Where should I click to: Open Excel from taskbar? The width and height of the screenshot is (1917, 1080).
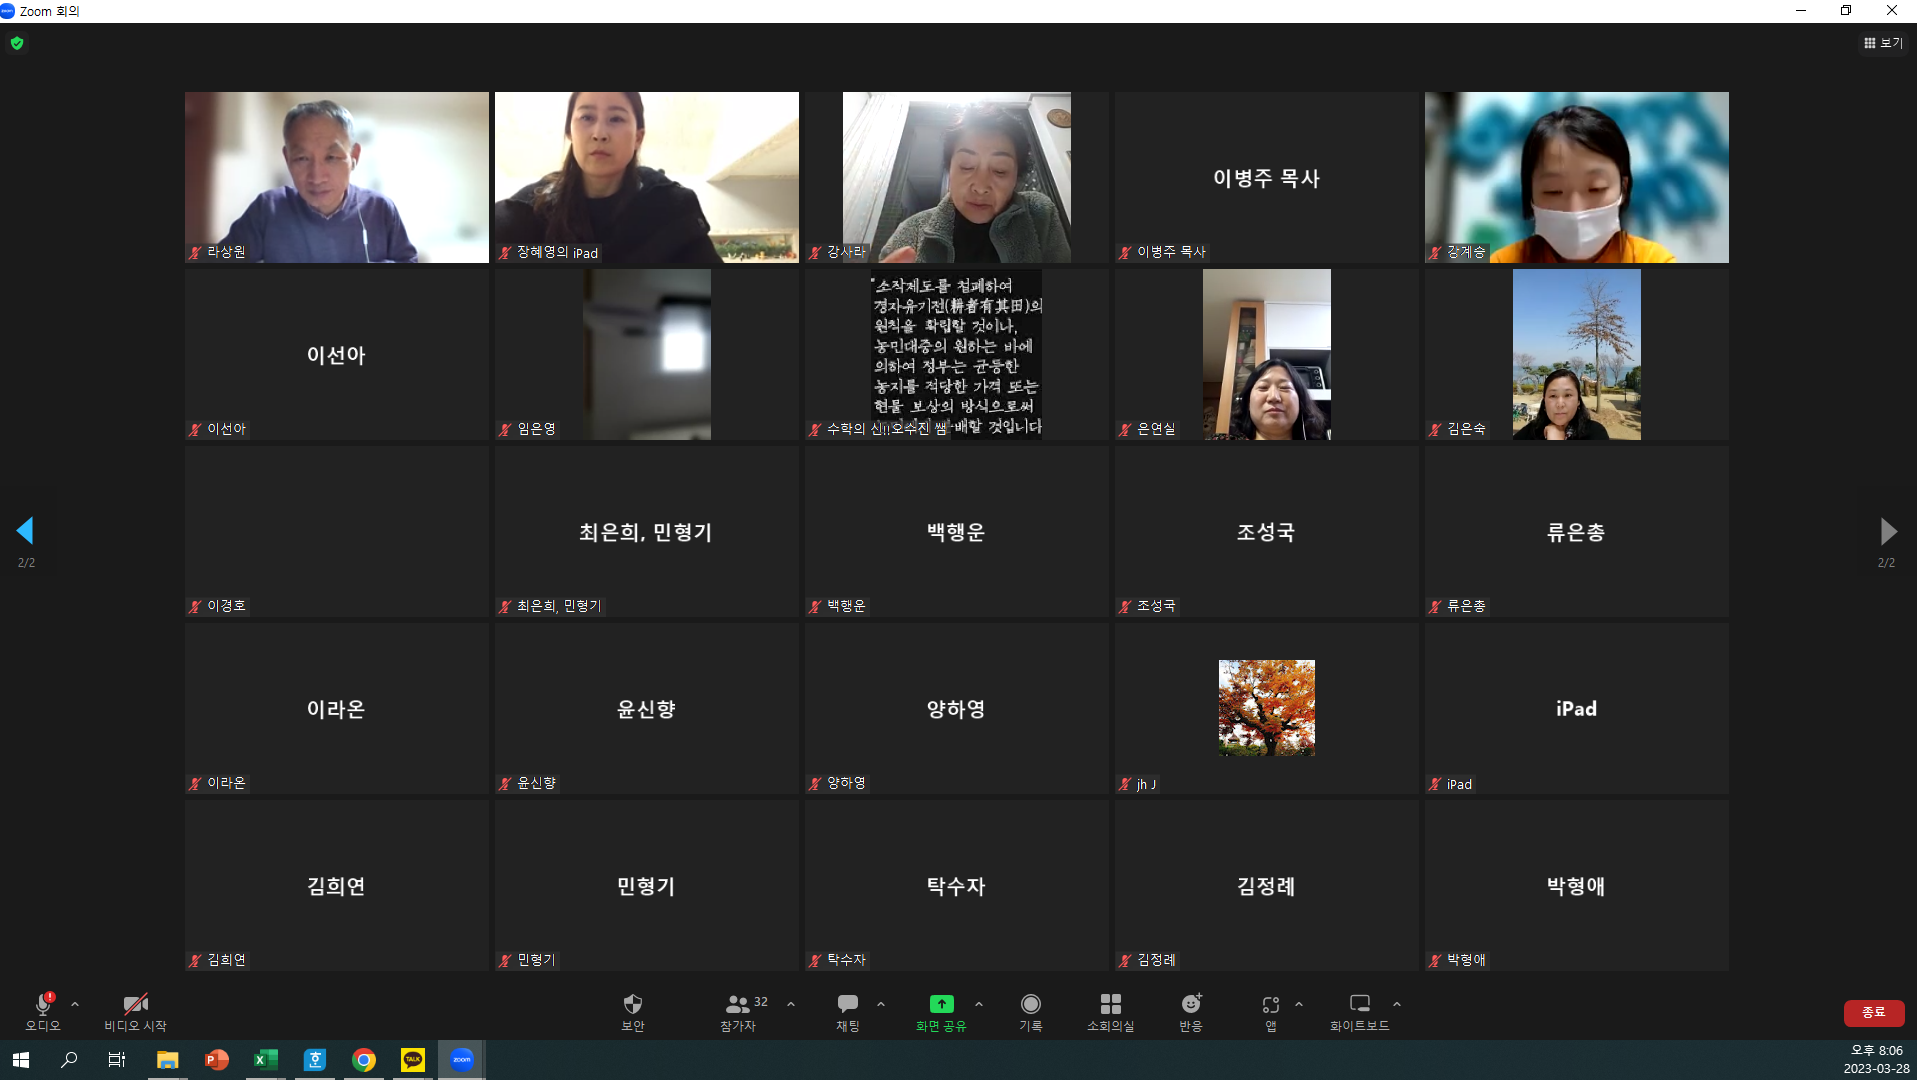(265, 1060)
